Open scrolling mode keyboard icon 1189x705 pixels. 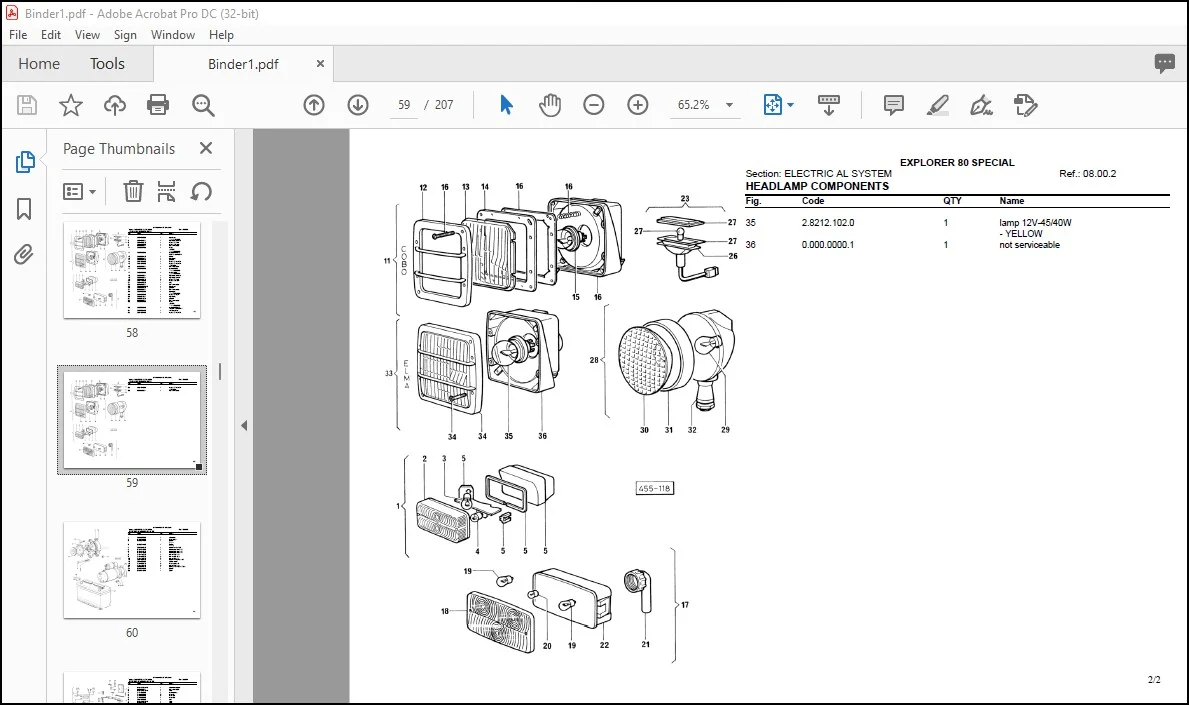pos(829,105)
